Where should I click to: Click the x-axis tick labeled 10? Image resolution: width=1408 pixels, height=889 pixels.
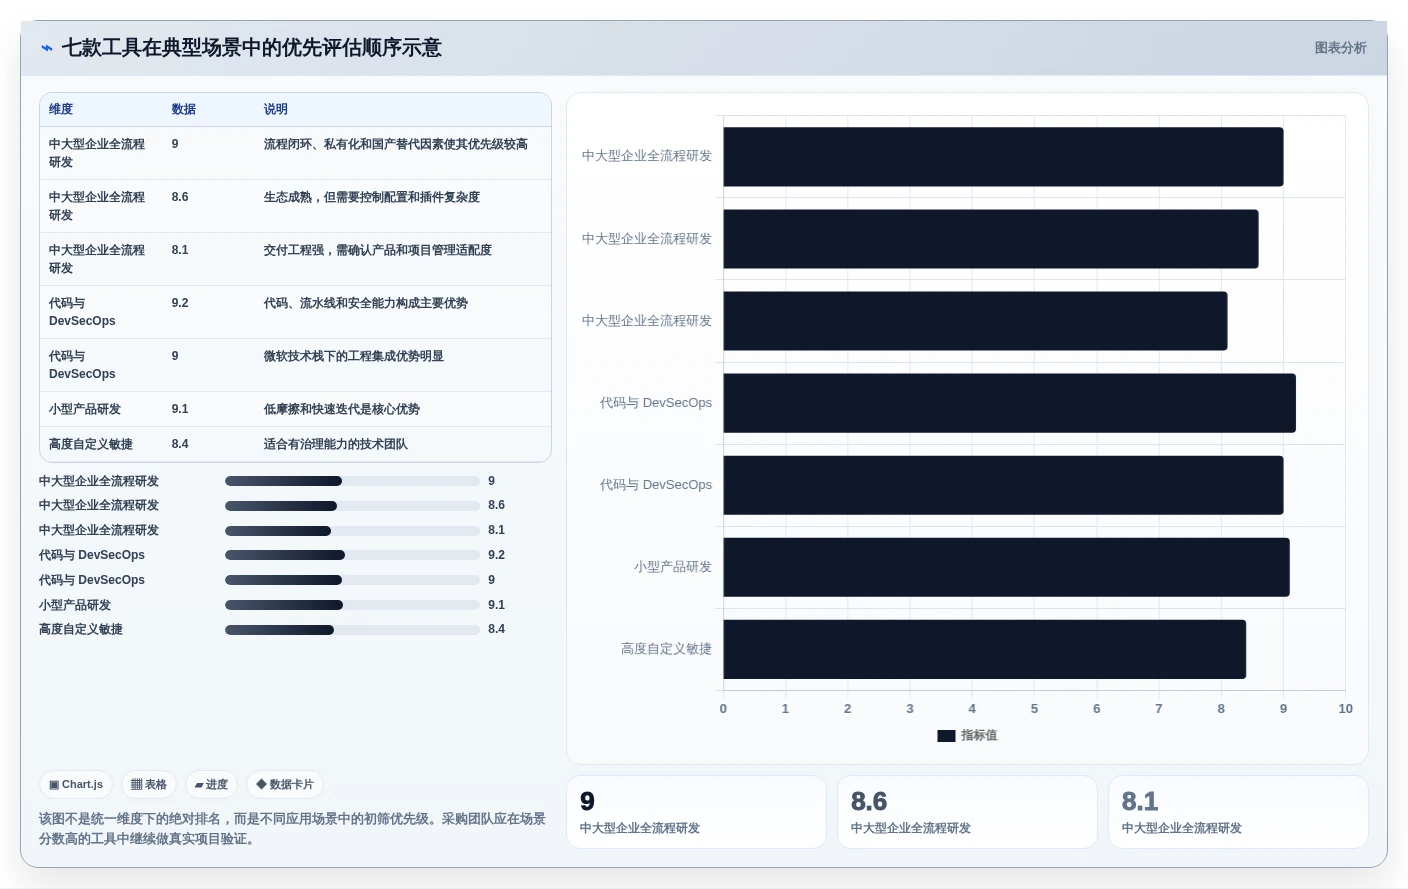1345,708
